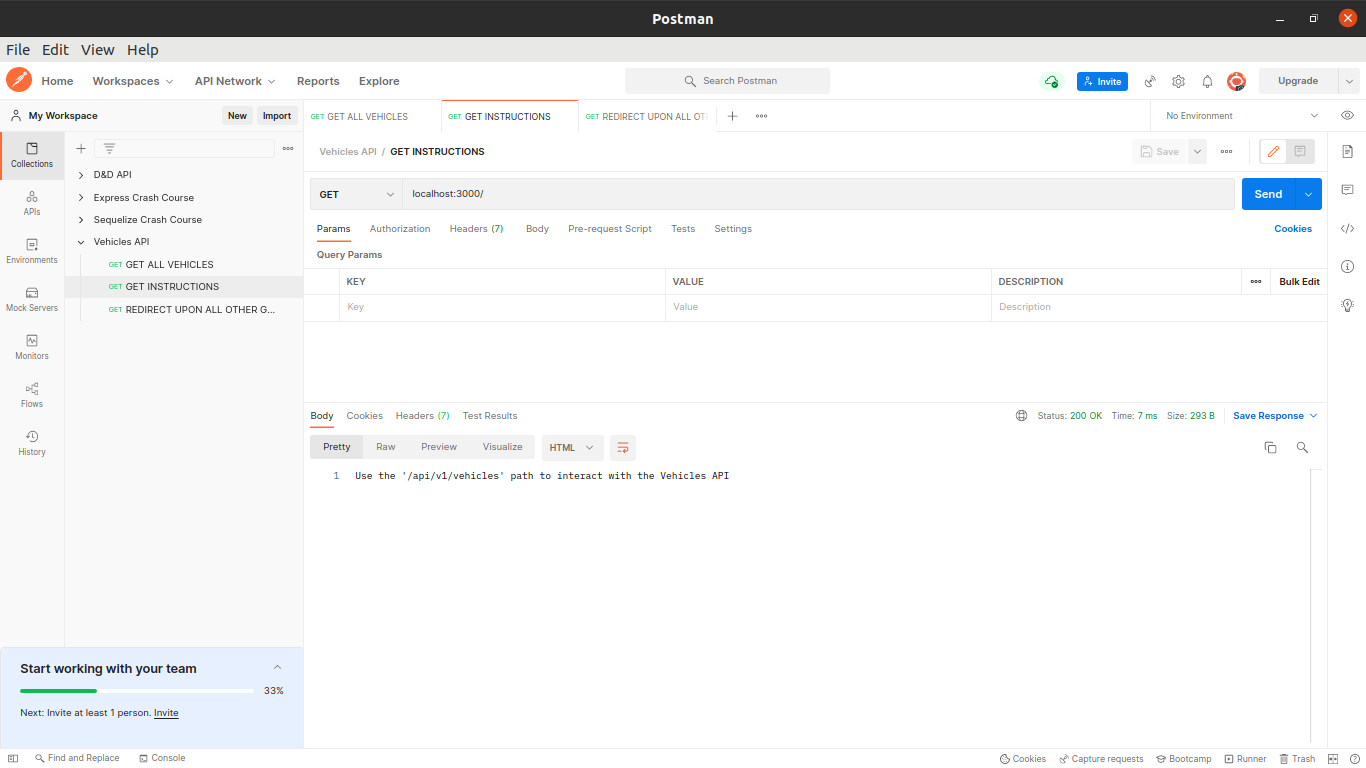Open the Reports menu item
Screen dimensions: 1366x768
[x=318, y=81]
